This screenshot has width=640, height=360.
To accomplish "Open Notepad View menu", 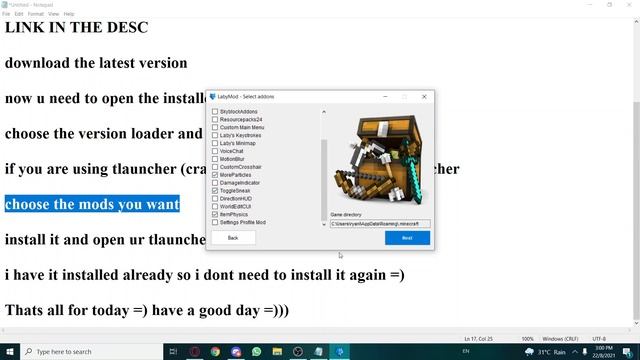I will [53, 14].
